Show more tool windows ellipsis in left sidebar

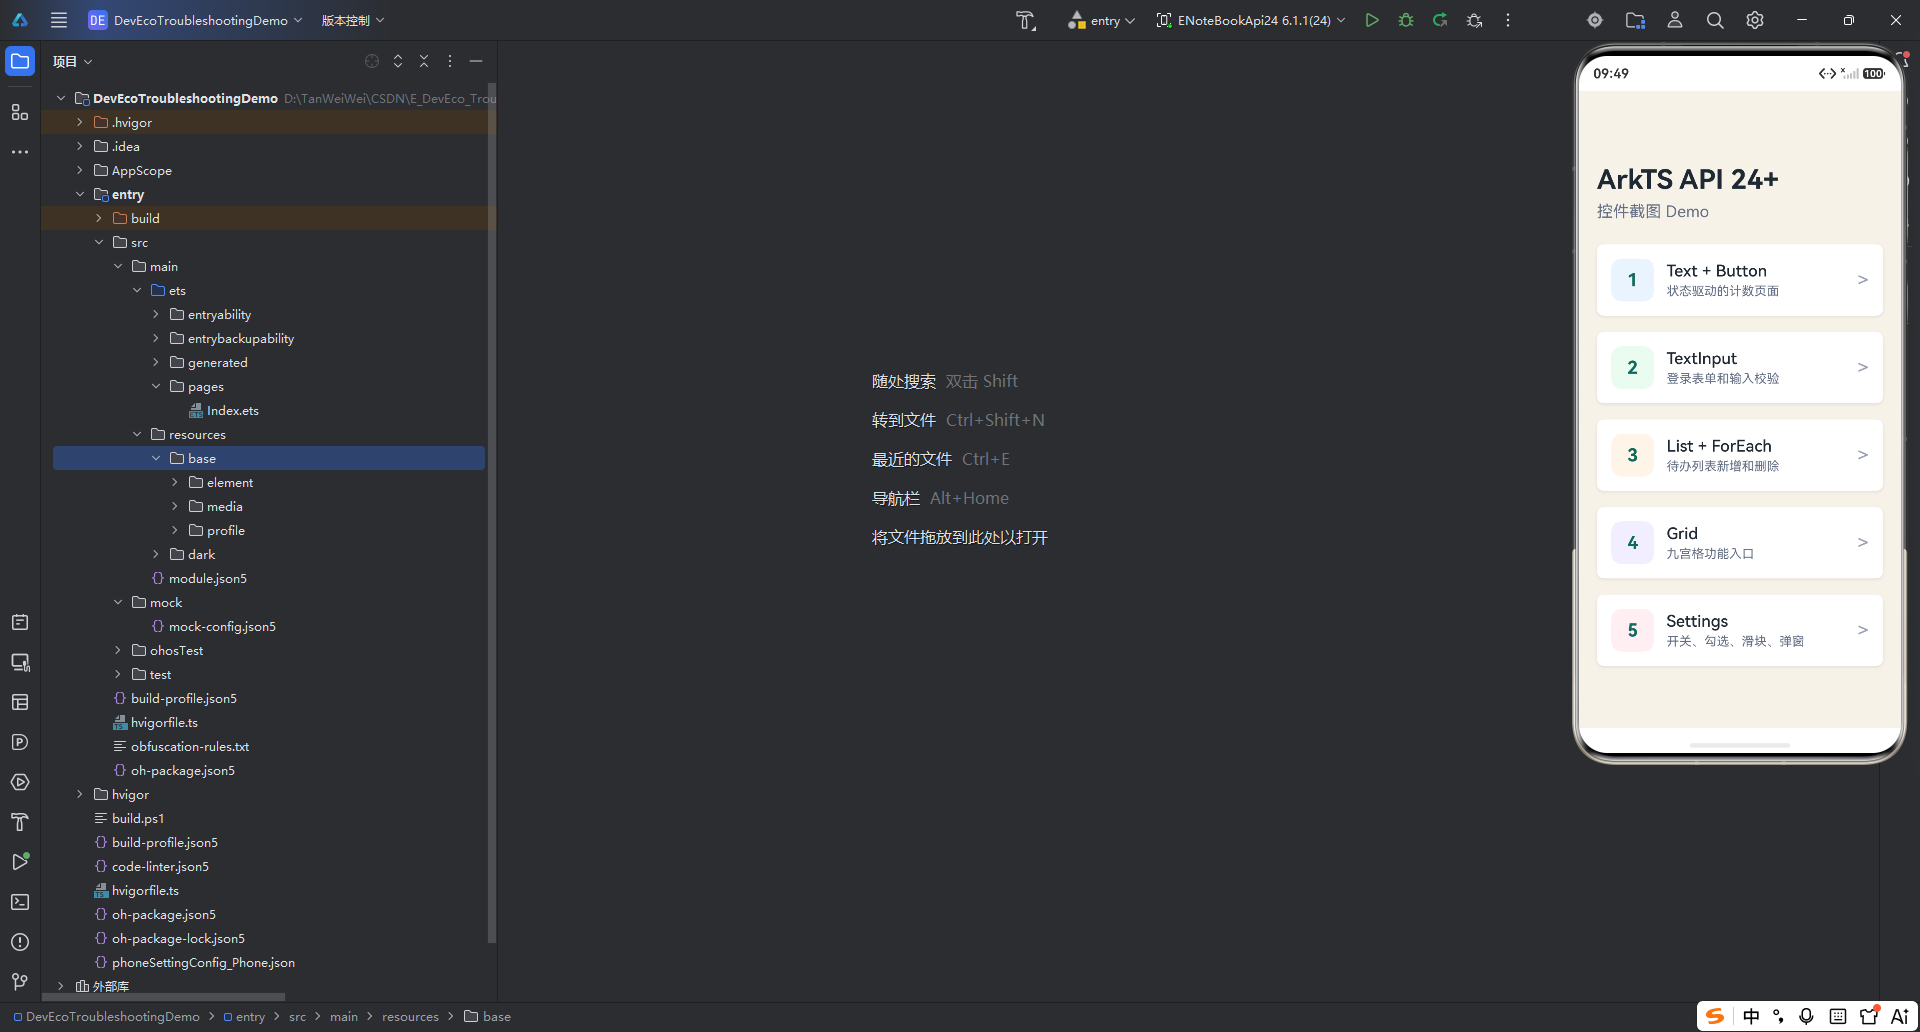[20, 152]
